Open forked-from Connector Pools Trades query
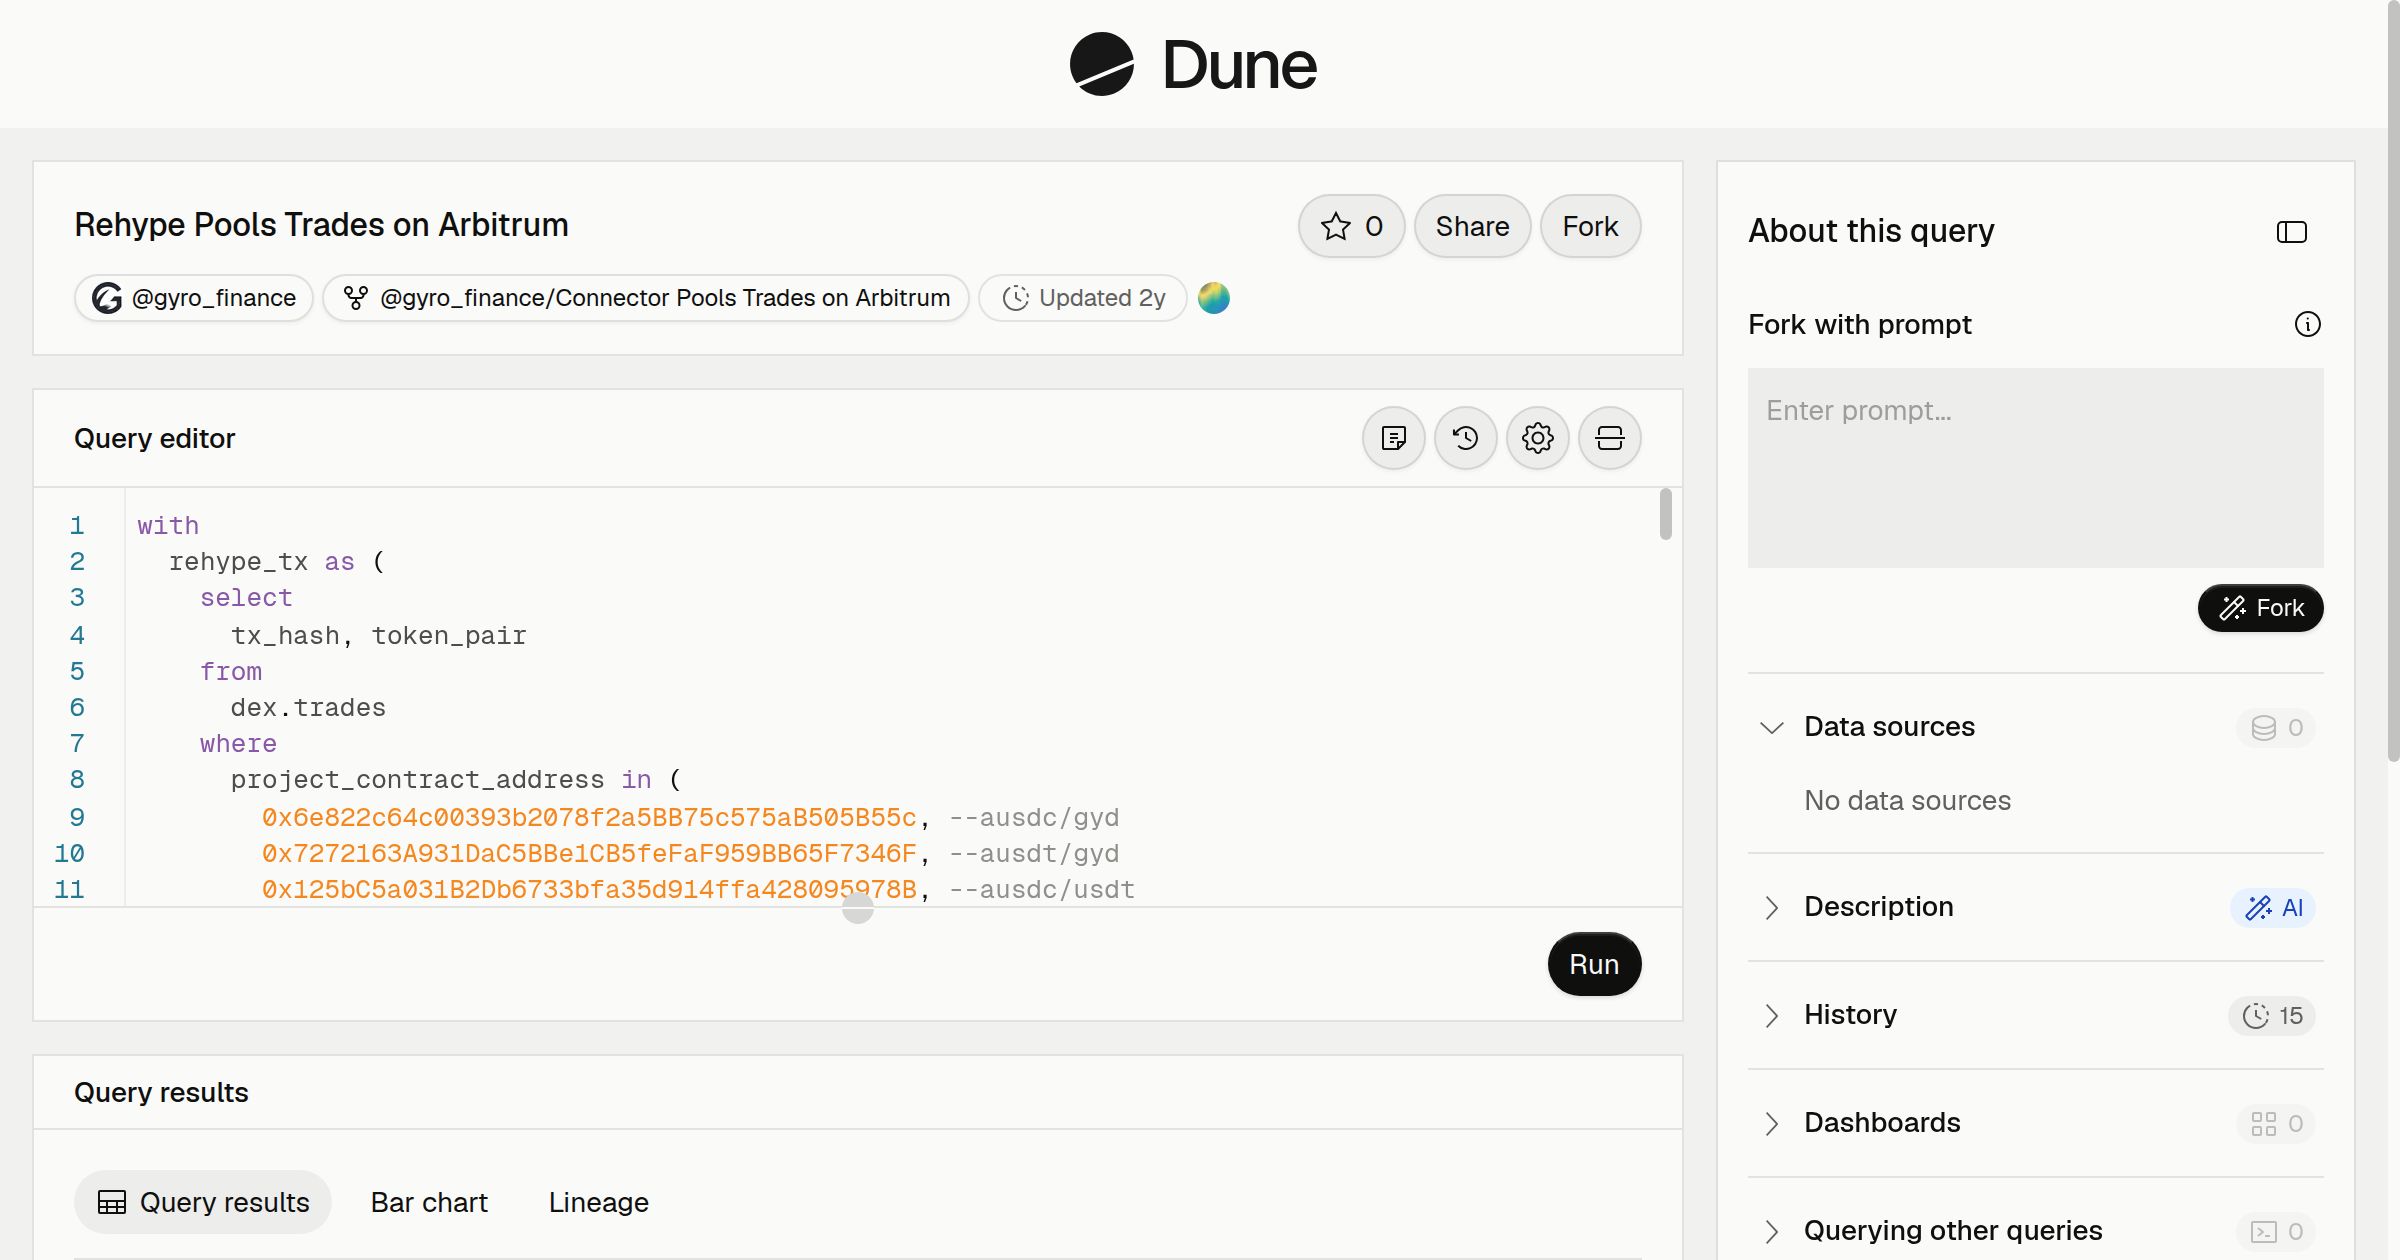Viewport: 2400px width, 1260px height. point(646,298)
